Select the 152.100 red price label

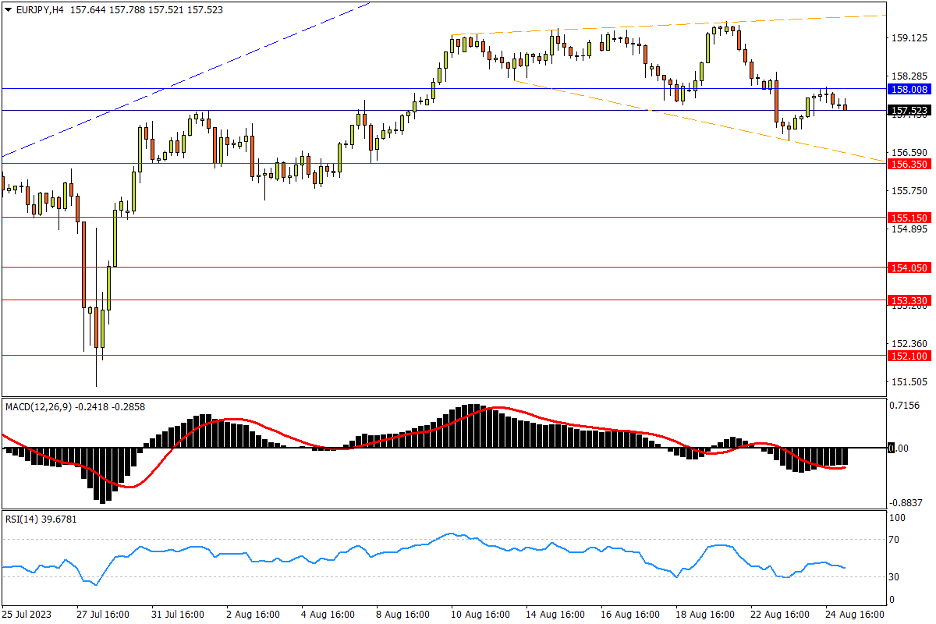click(909, 356)
